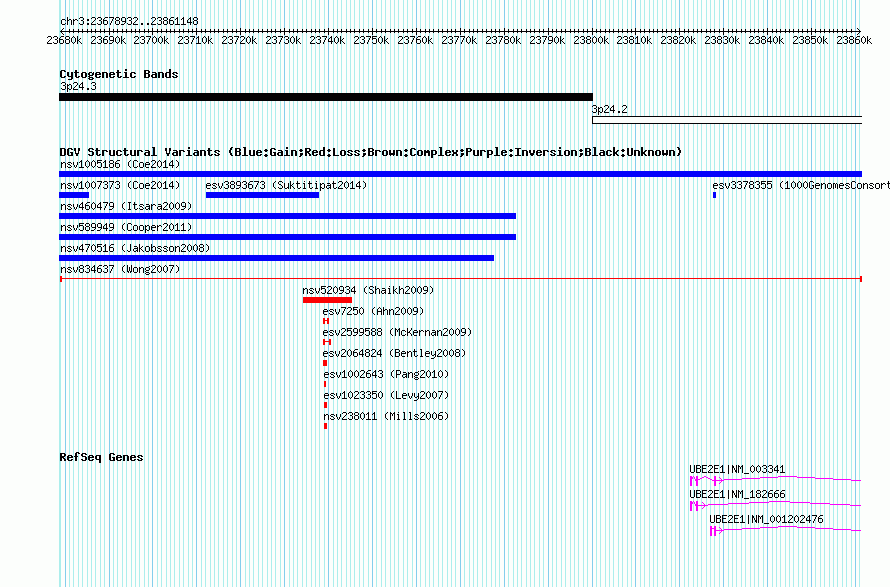Select the esv1023350 red loss marker

pos(325,405)
